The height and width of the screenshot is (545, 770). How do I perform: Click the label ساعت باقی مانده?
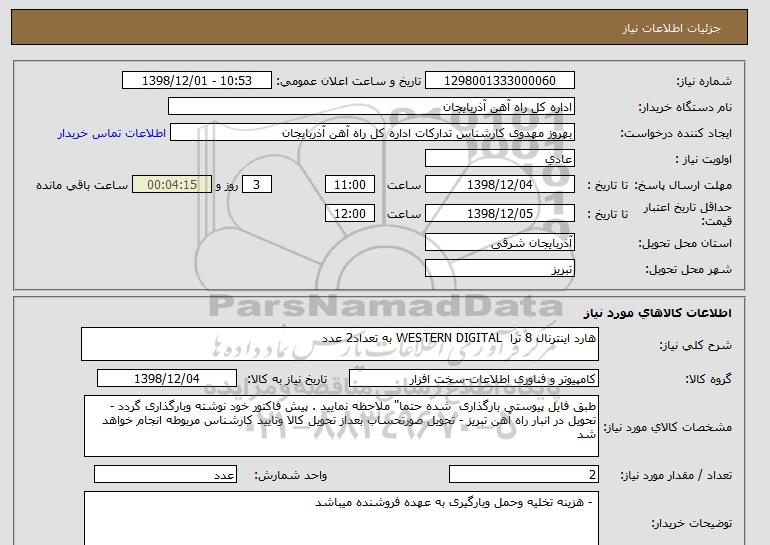[x=82, y=186]
